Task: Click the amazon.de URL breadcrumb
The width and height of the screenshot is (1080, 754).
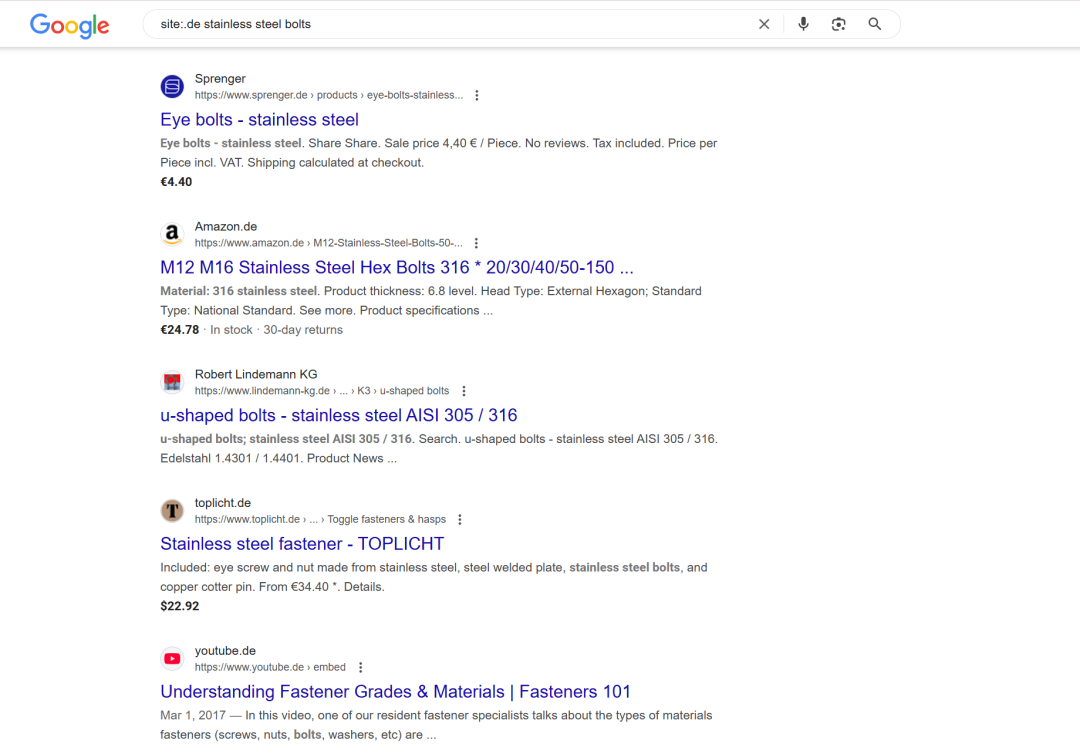Action: [x=329, y=243]
